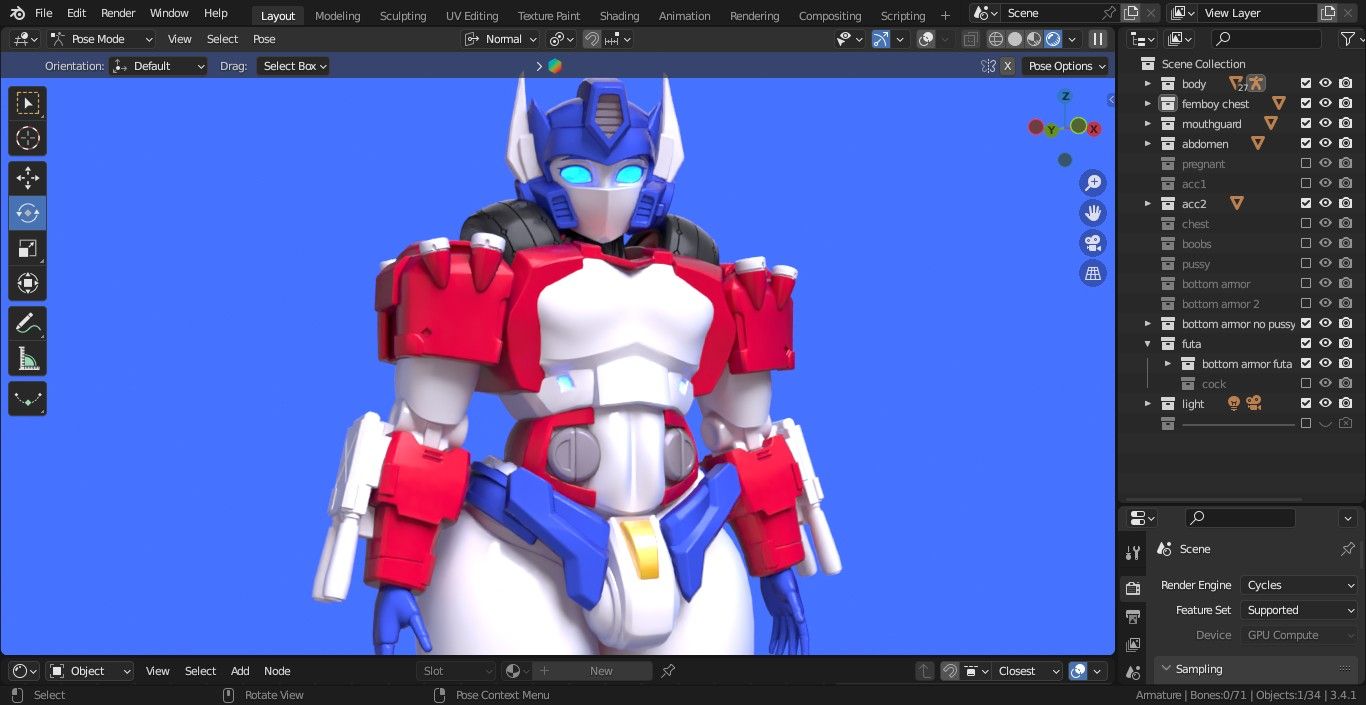Click the pan view hand gizmo
Viewport: 1366px width, 705px height.
pyautogui.click(x=1093, y=213)
